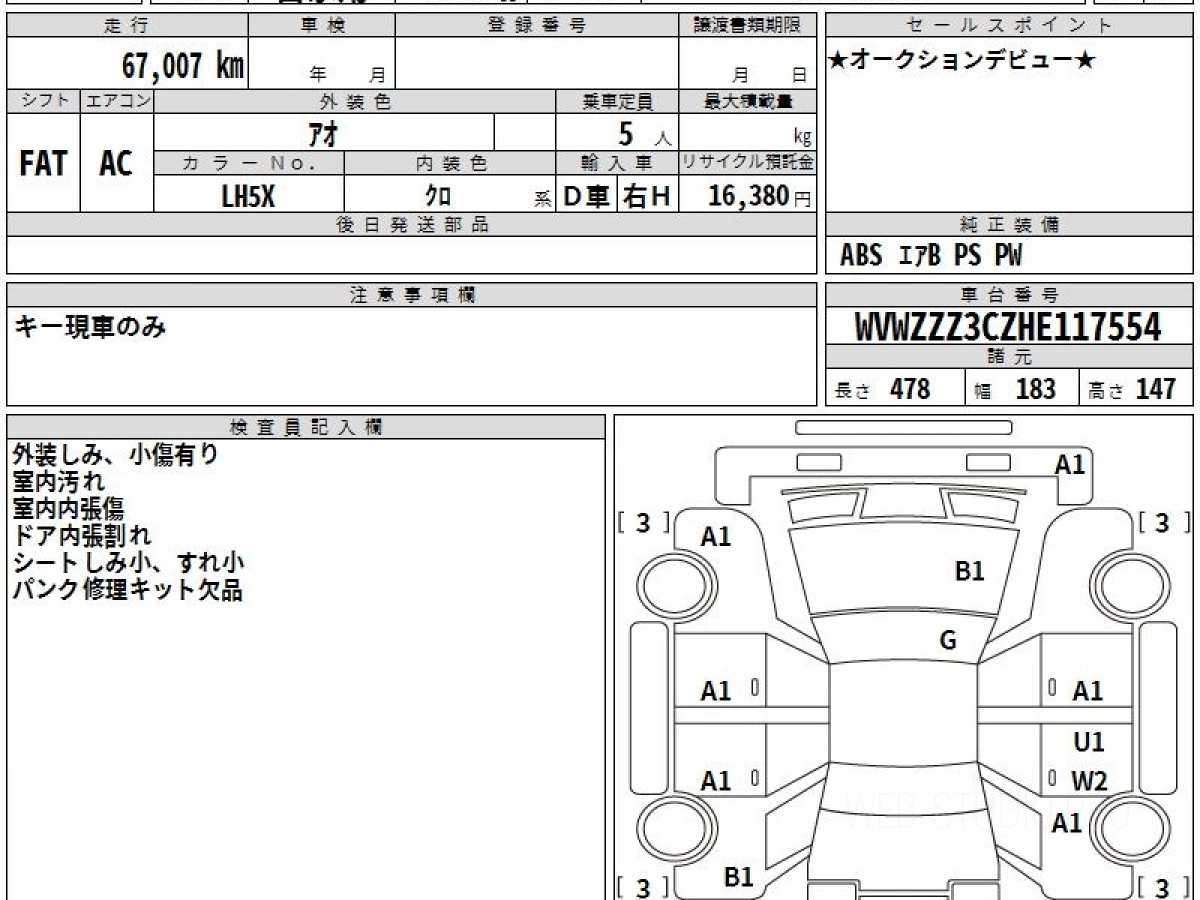Select the 最大積載量 header
The width and height of the screenshot is (1200, 900).
point(748,101)
